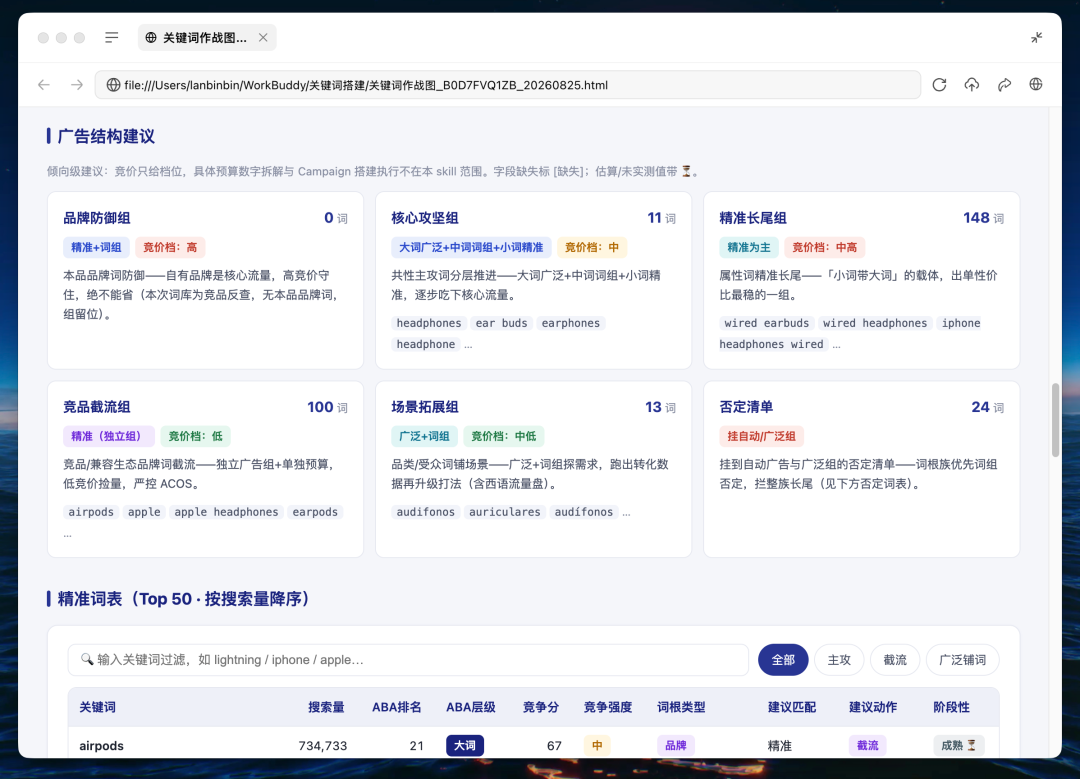Viewport: 1080px width, 779px height.
Task: Click the 词根类型 column header
Action: (681, 707)
